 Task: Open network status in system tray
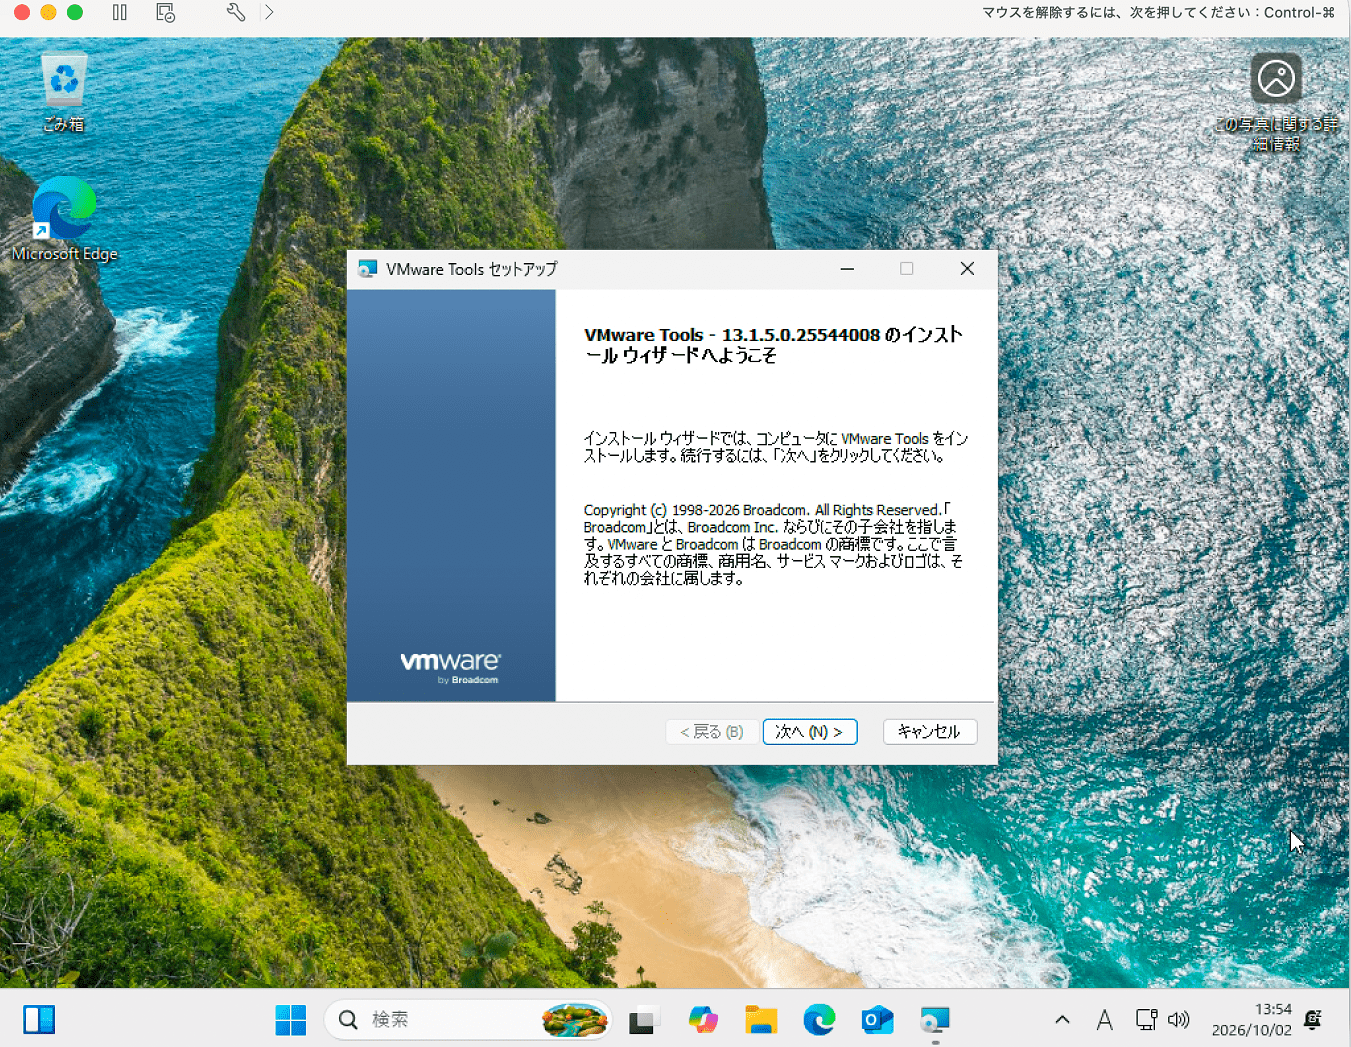click(x=1146, y=1020)
